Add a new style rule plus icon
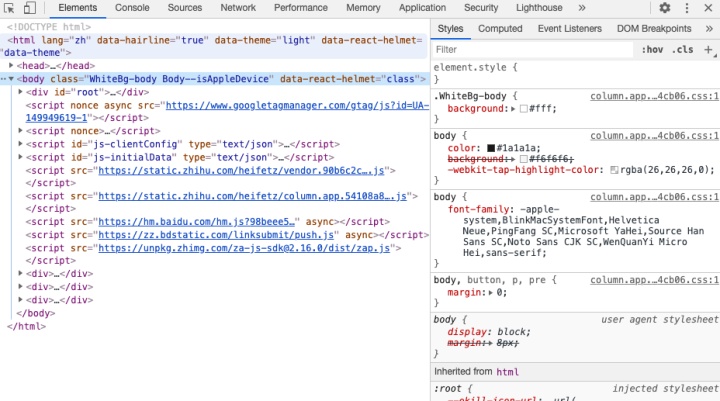Screen dimensions: 720x401 point(709,50)
